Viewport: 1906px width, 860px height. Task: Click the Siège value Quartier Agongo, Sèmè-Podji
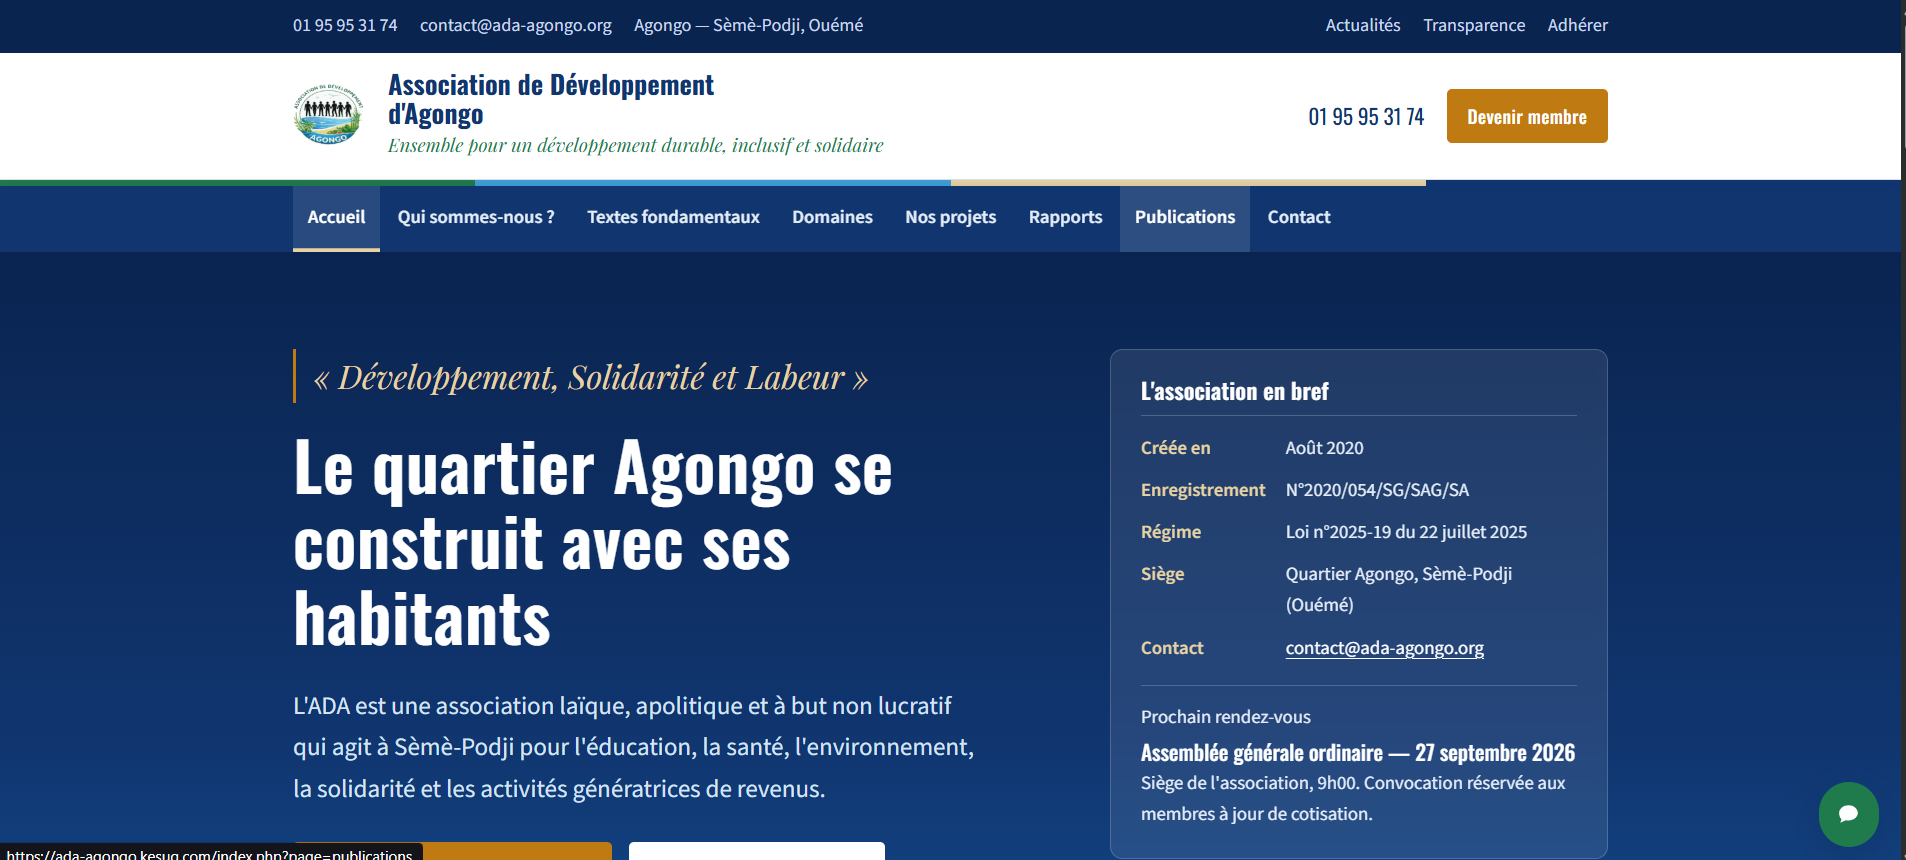pos(1399,589)
